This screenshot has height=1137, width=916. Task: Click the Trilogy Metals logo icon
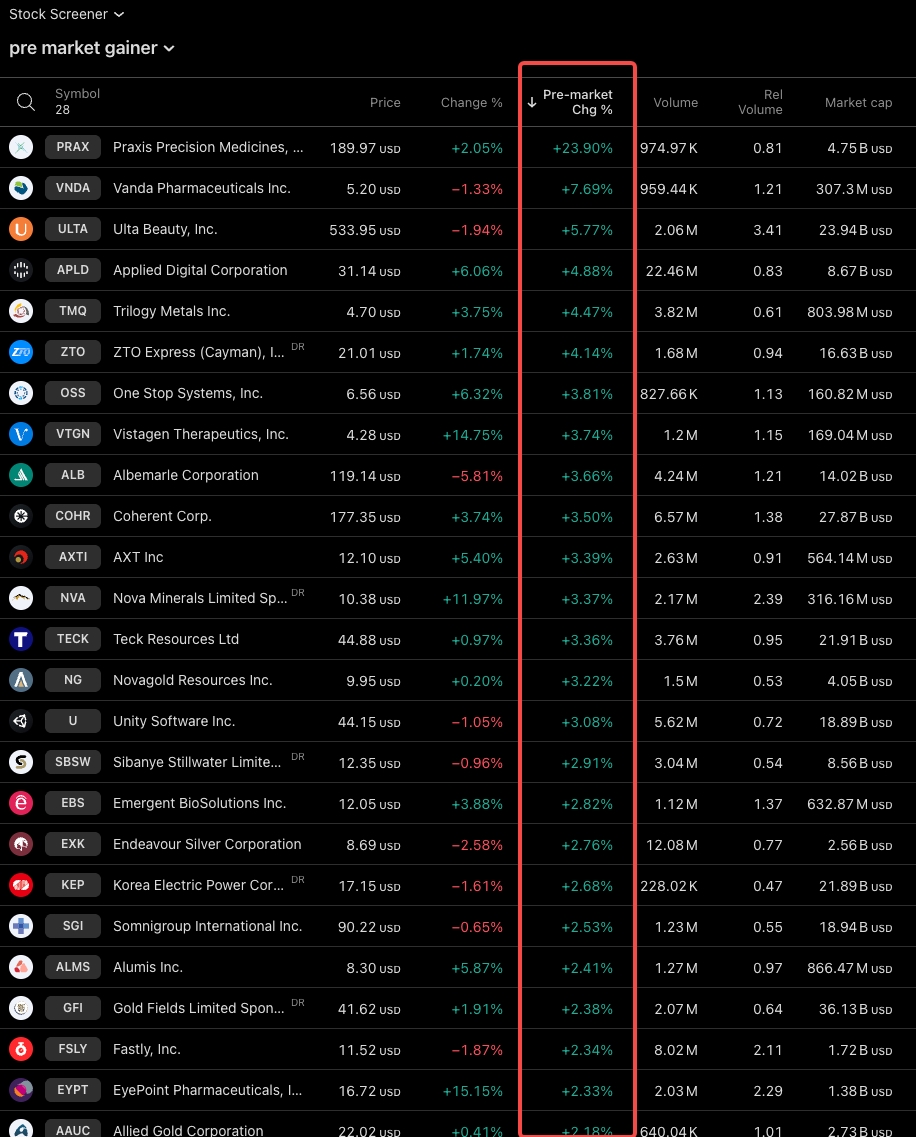[21, 311]
